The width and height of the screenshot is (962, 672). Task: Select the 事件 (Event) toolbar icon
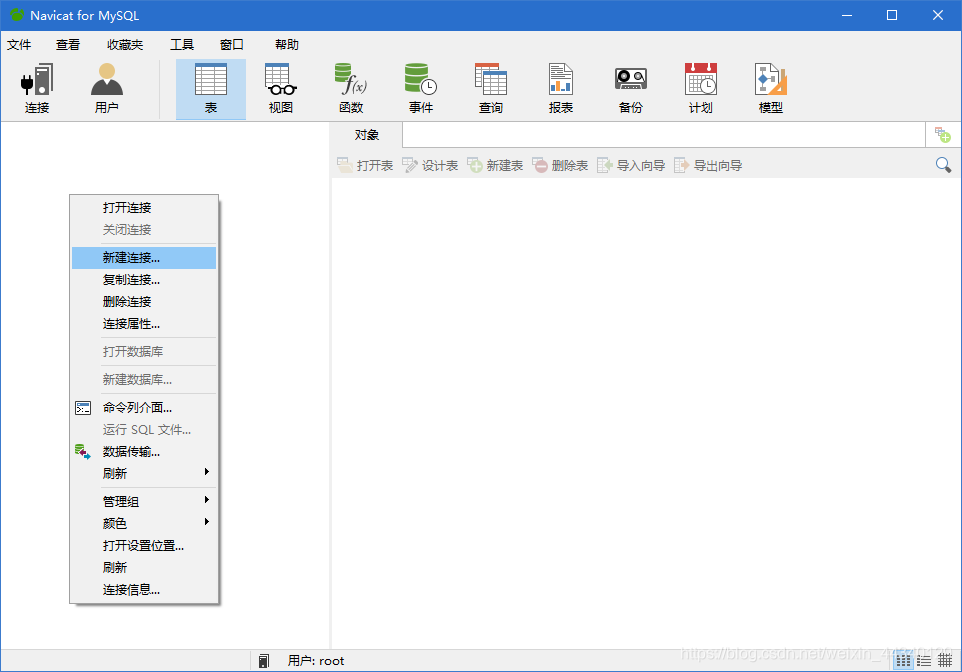(420, 88)
